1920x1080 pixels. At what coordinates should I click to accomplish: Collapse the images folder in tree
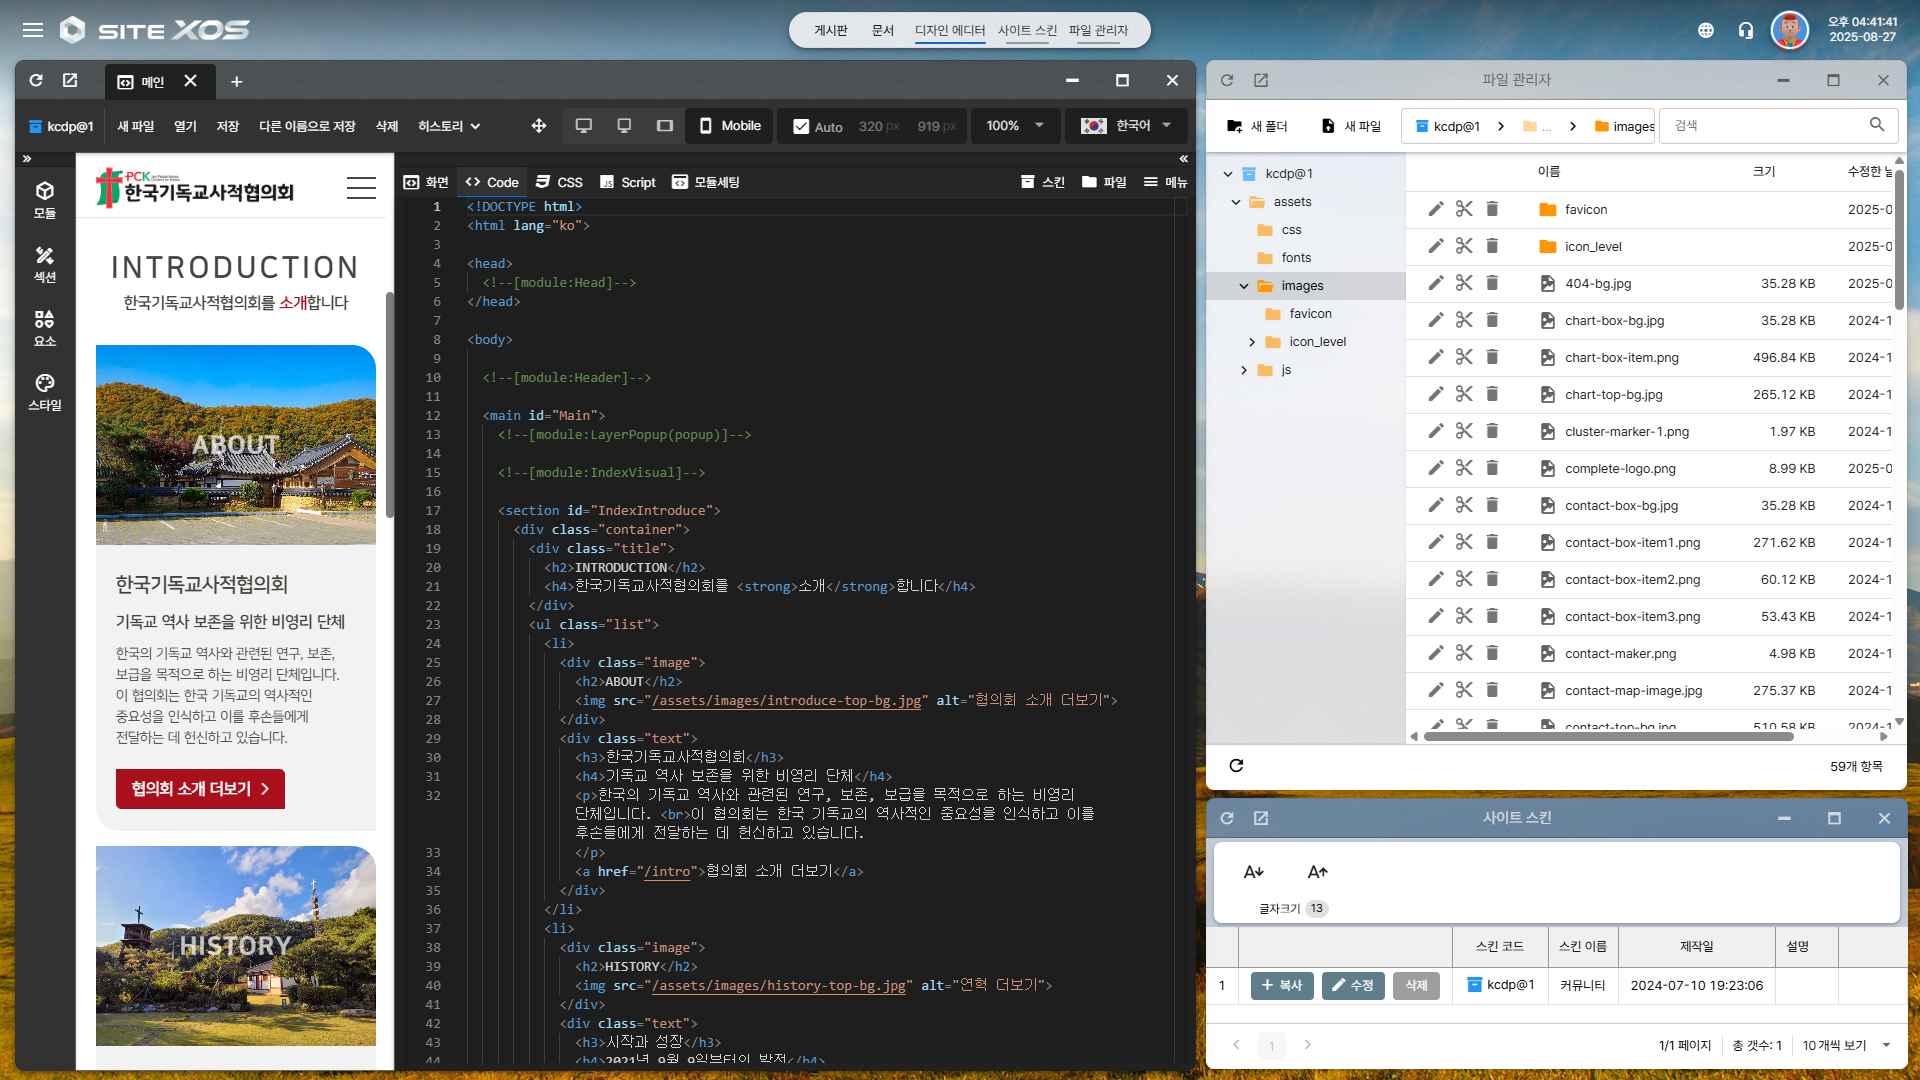pos(1244,286)
